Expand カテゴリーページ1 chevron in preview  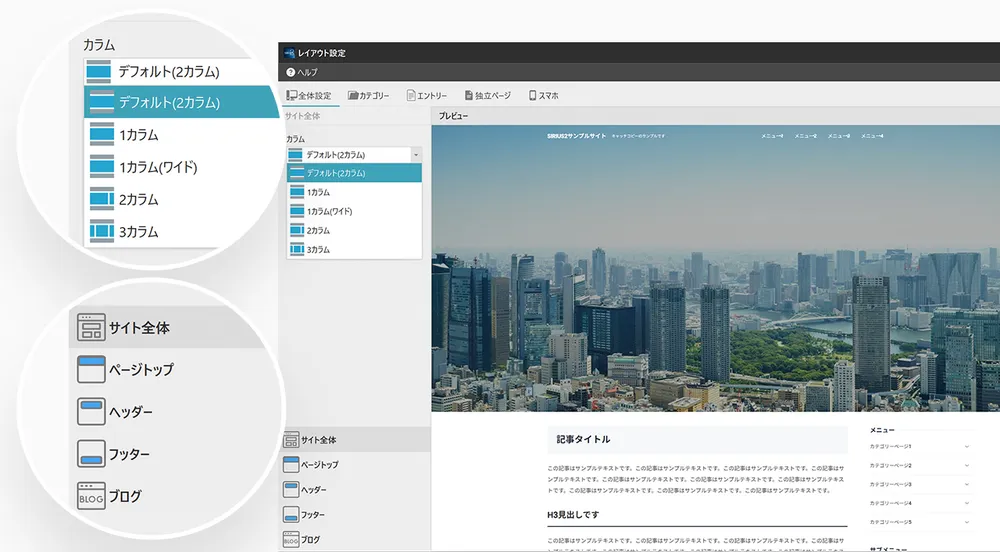pyautogui.click(x=967, y=446)
